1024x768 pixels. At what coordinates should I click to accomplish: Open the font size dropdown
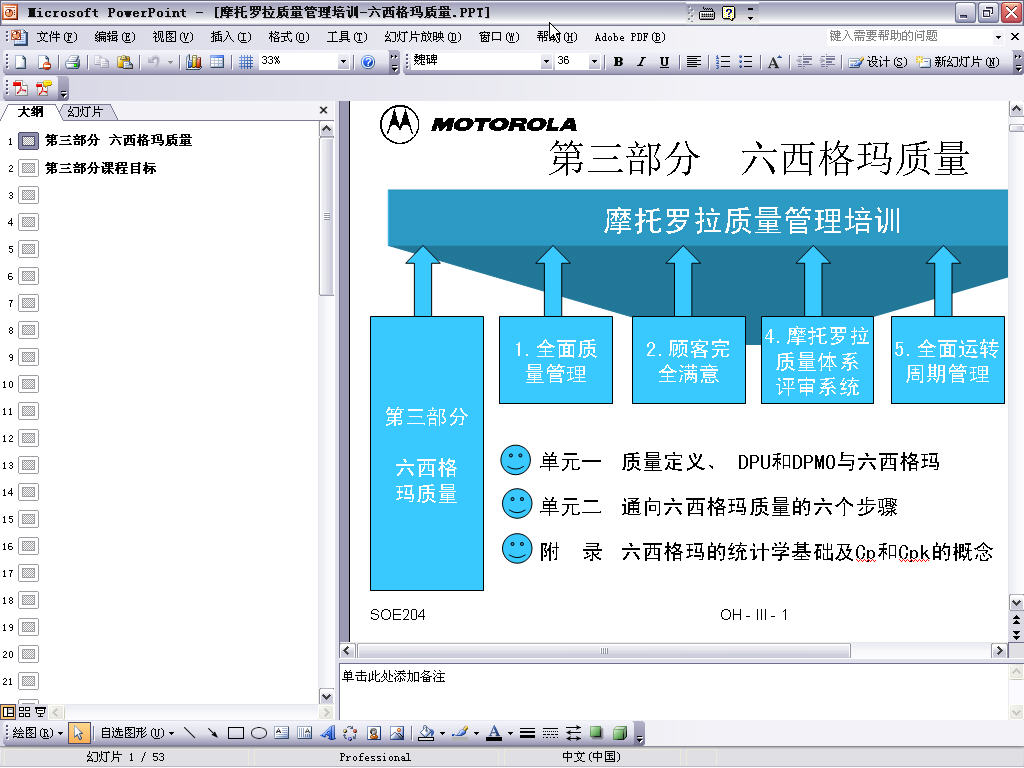(594, 62)
